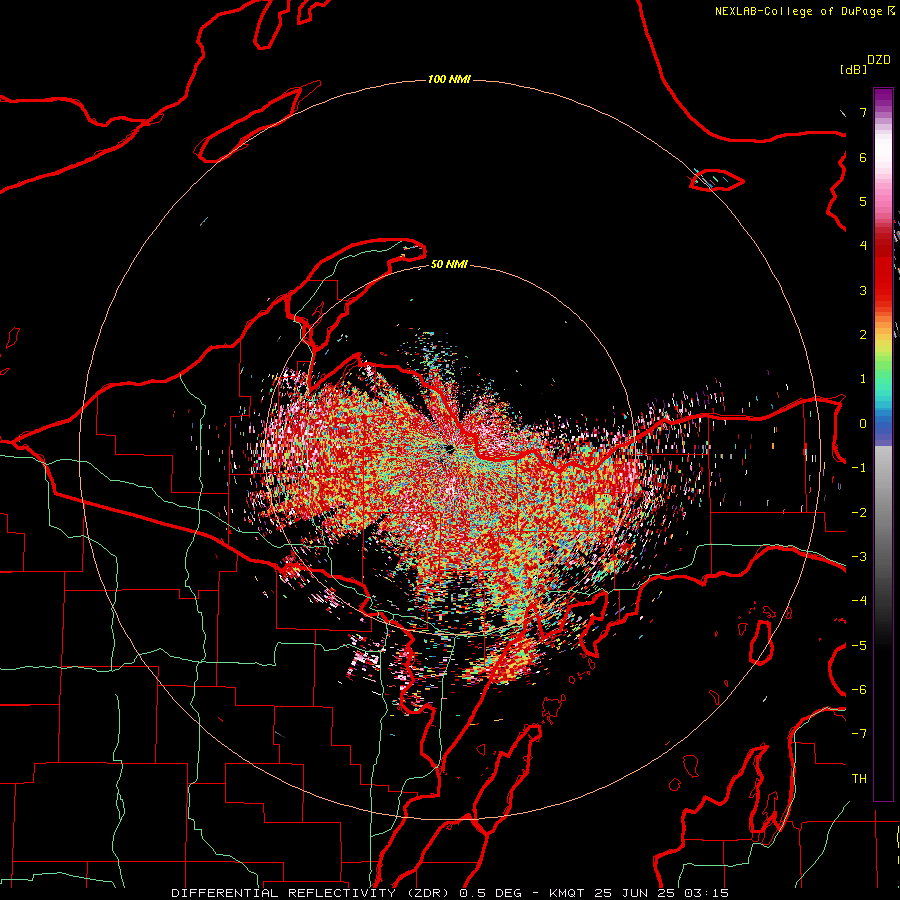Click the -5 dB value on color scale
900x900 pixels.
[859, 646]
